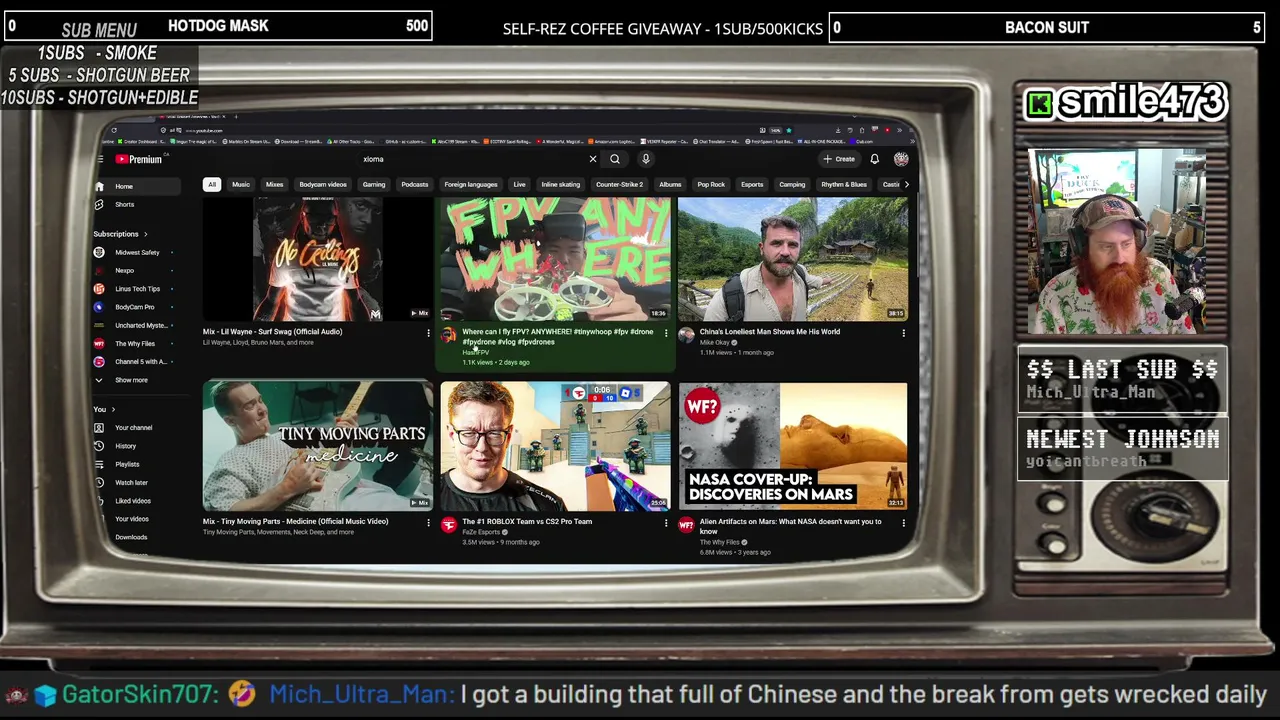Select the Music filter chip

241,184
